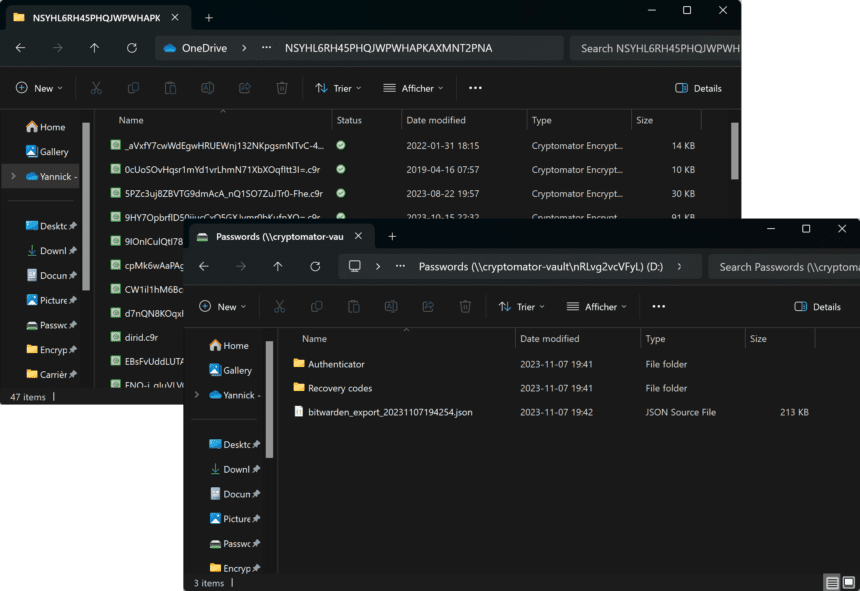Expand Yannick OneDrive node in OneDrive sidebar
Image resolution: width=860 pixels, height=591 pixels.
[x=13, y=176]
